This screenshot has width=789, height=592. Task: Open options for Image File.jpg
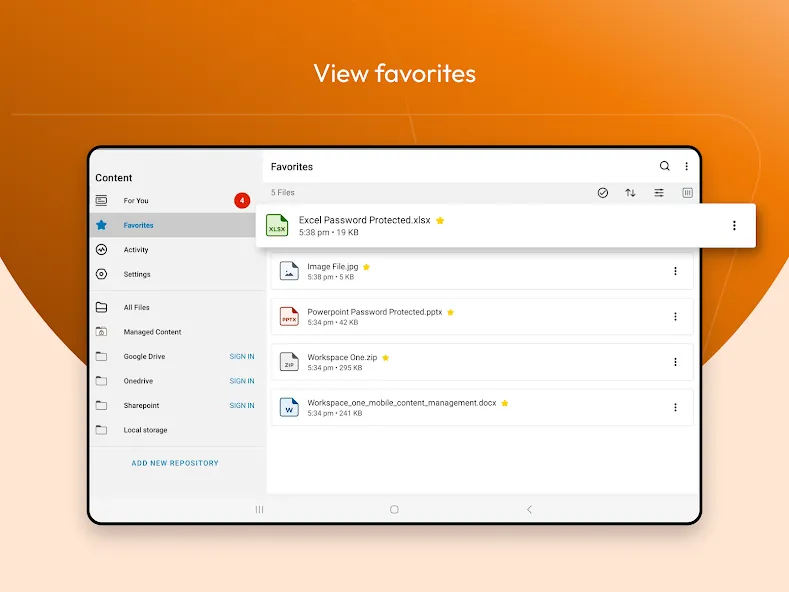point(675,271)
